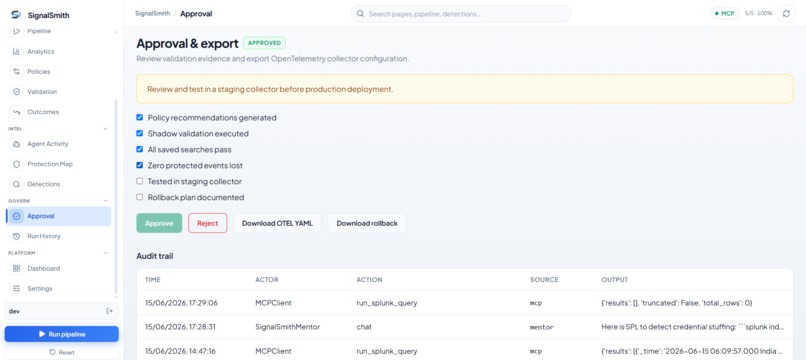
Task: Open the Run History label
Action: click(44, 236)
